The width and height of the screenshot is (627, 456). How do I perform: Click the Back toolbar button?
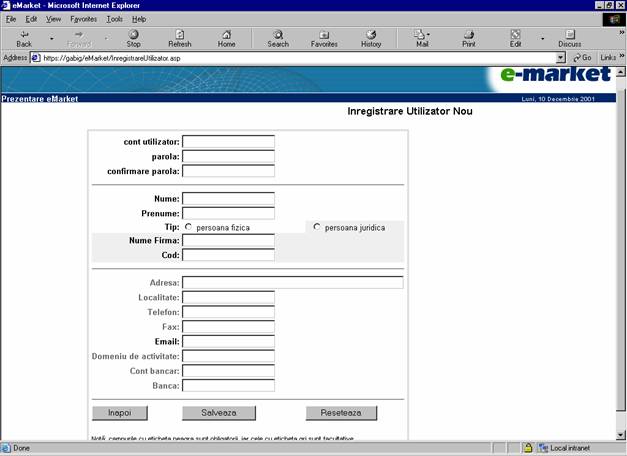[24, 38]
